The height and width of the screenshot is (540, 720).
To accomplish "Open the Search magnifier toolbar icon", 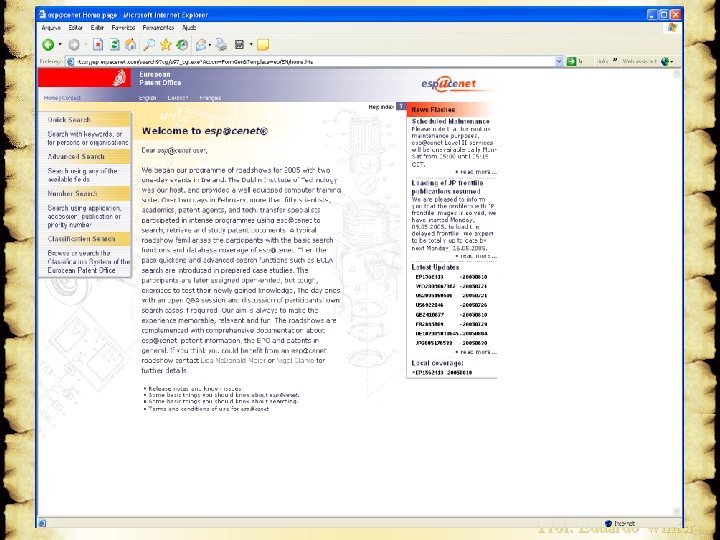I will [x=149, y=45].
